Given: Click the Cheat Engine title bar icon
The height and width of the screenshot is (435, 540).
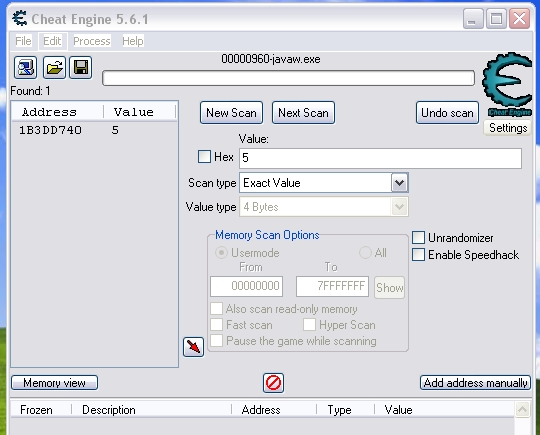Looking at the screenshot, I should tap(20, 18).
